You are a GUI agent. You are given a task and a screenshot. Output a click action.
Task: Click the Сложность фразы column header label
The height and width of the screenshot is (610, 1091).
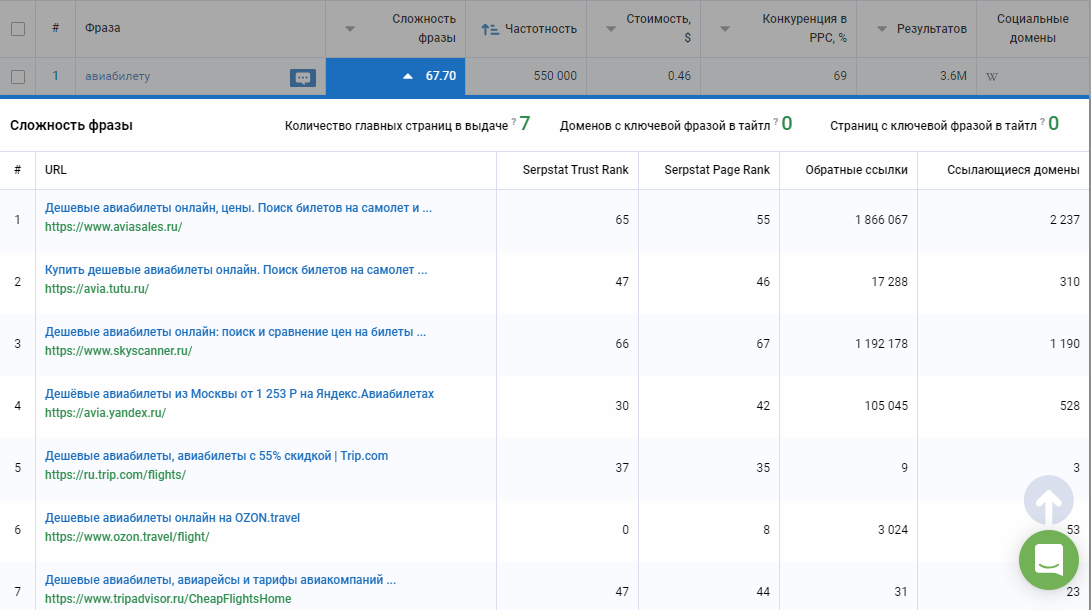(424, 29)
